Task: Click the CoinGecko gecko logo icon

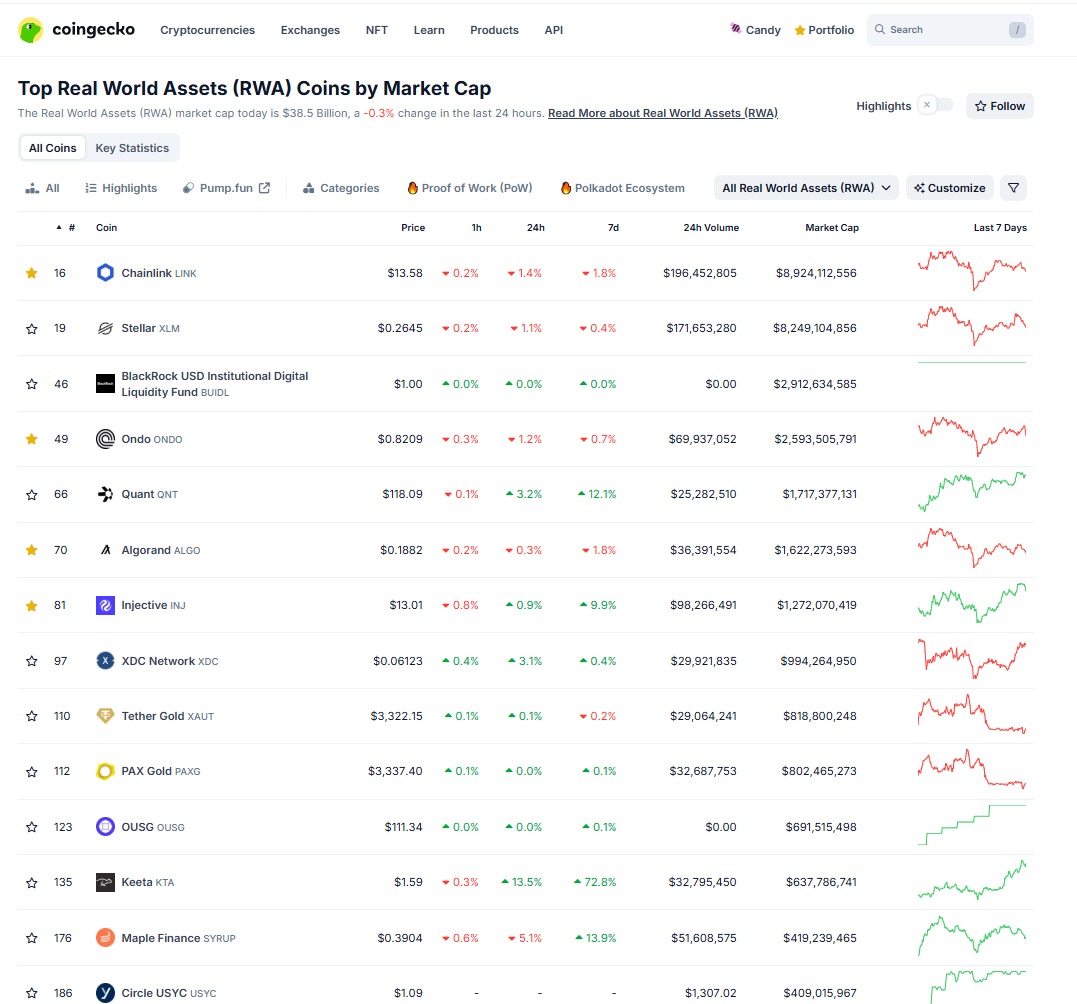Action: coord(30,30)
